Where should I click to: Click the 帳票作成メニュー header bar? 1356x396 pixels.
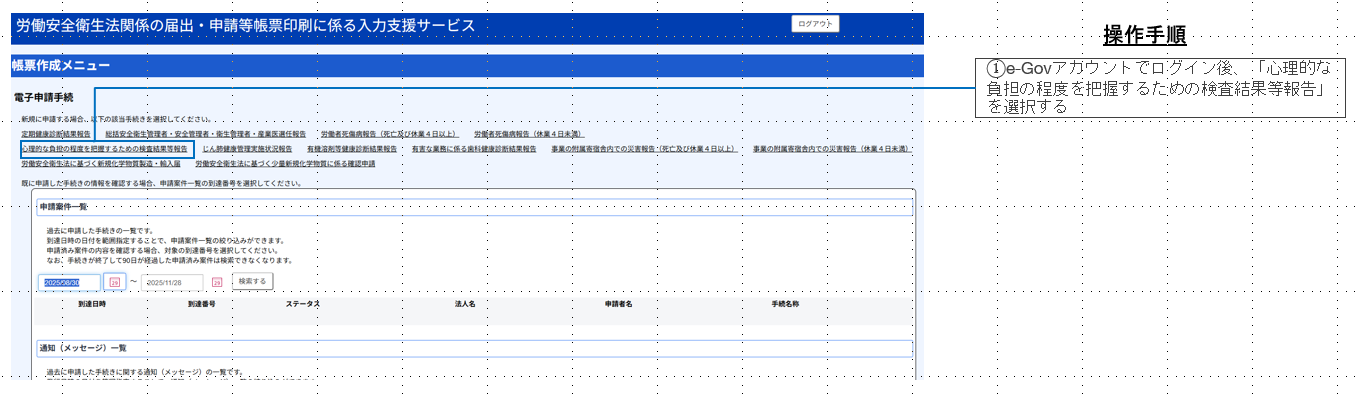click(x=467, y=66)
